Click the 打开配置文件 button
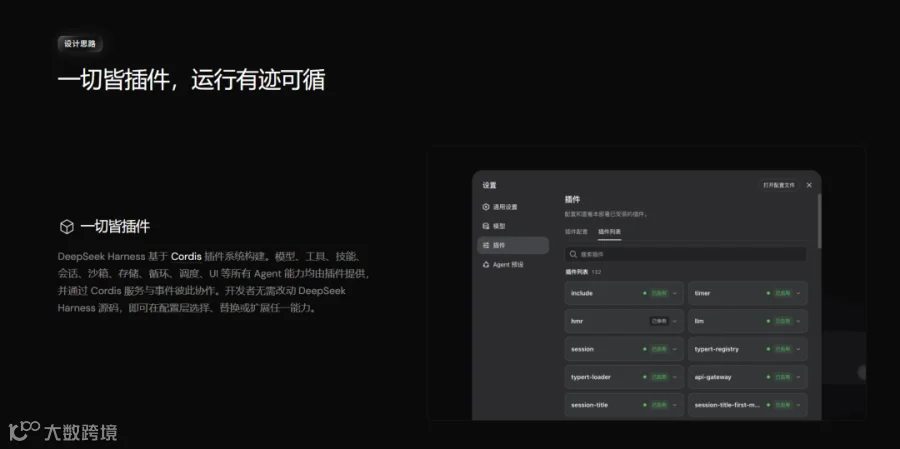 coord(779,185)
